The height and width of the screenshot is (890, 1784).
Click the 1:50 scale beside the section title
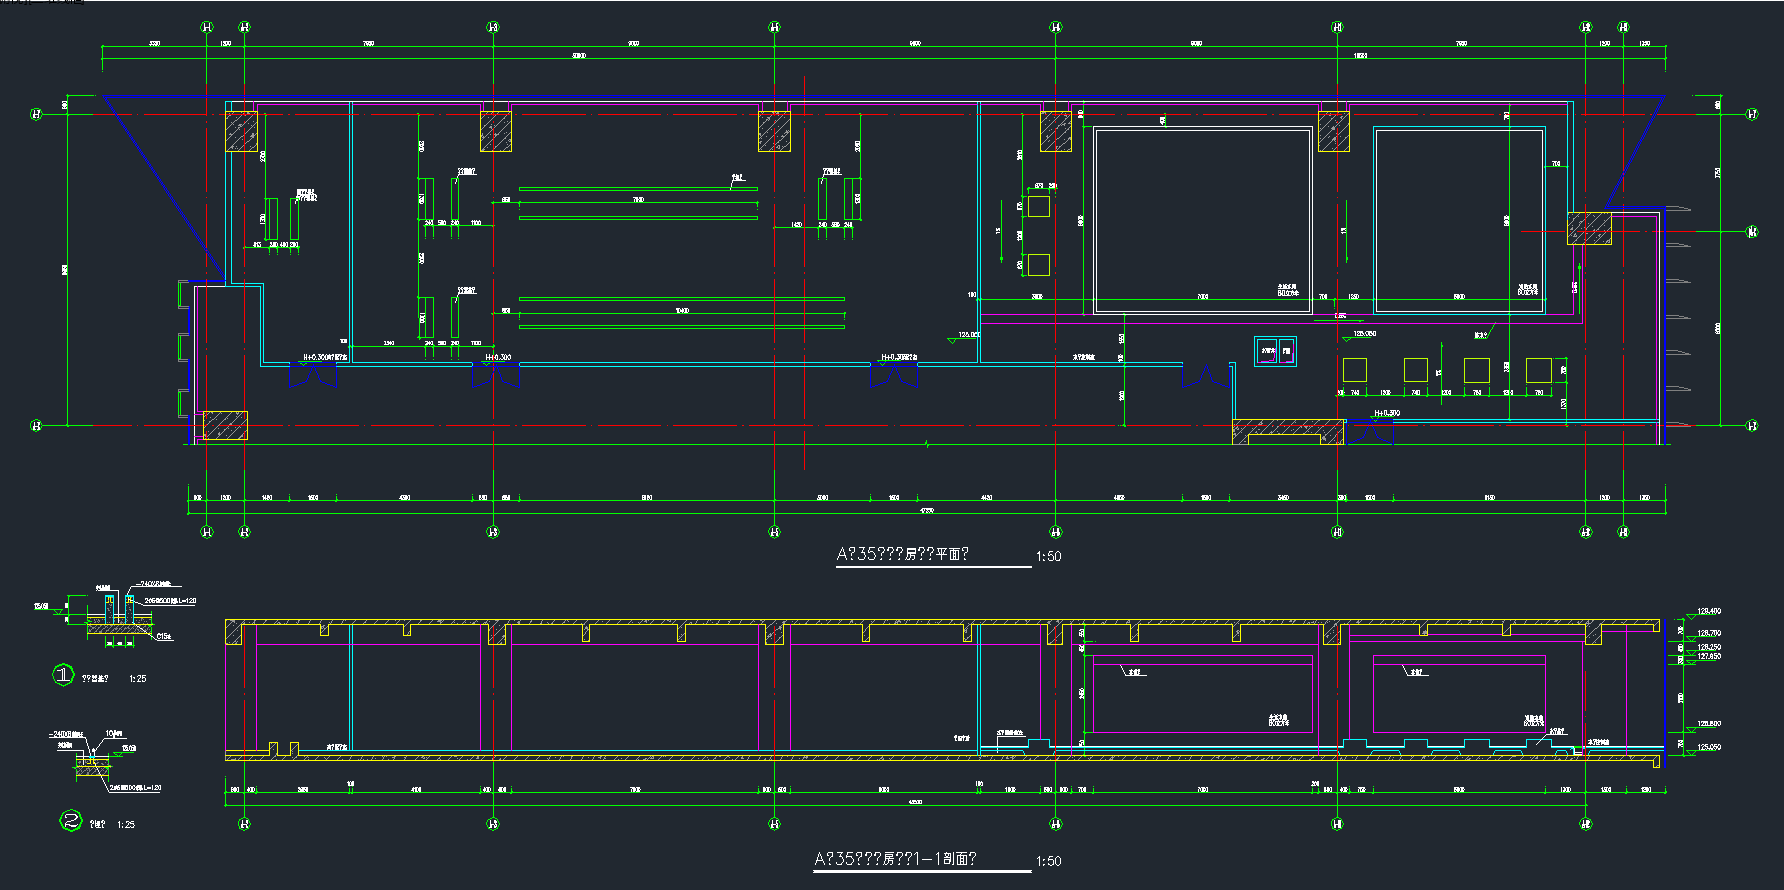[x=1048, y=861]
